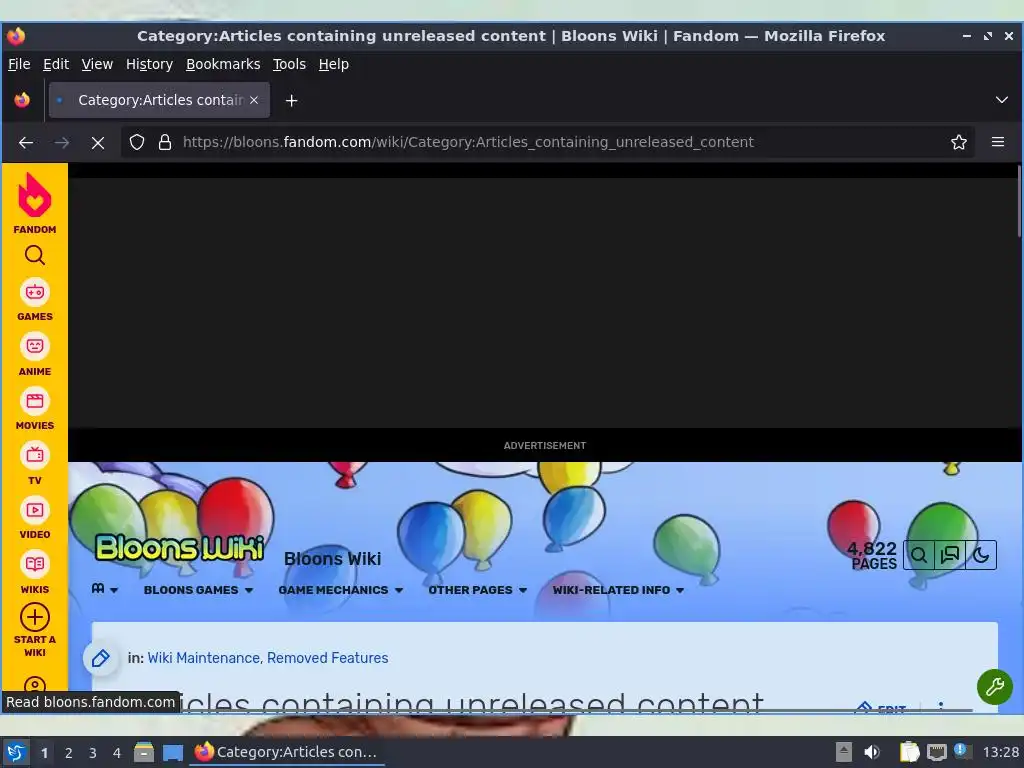Screen dimensions: 1024x768
Task: Open the History menu
Action: tap(149, 64)
